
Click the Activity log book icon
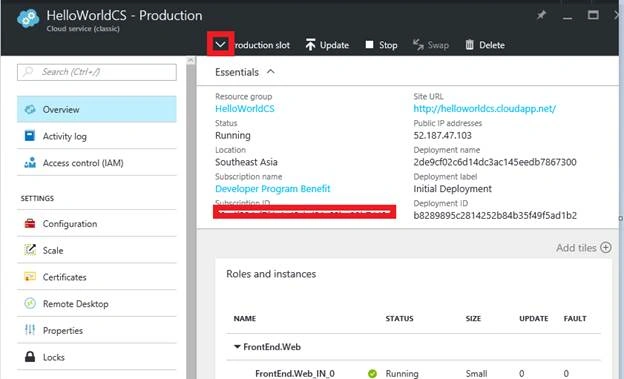[30, 135]
